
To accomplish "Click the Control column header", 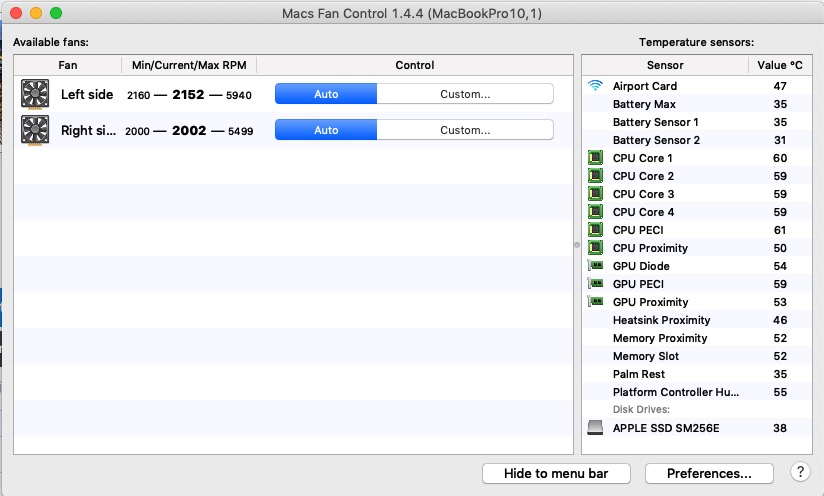I will [415, 65].
